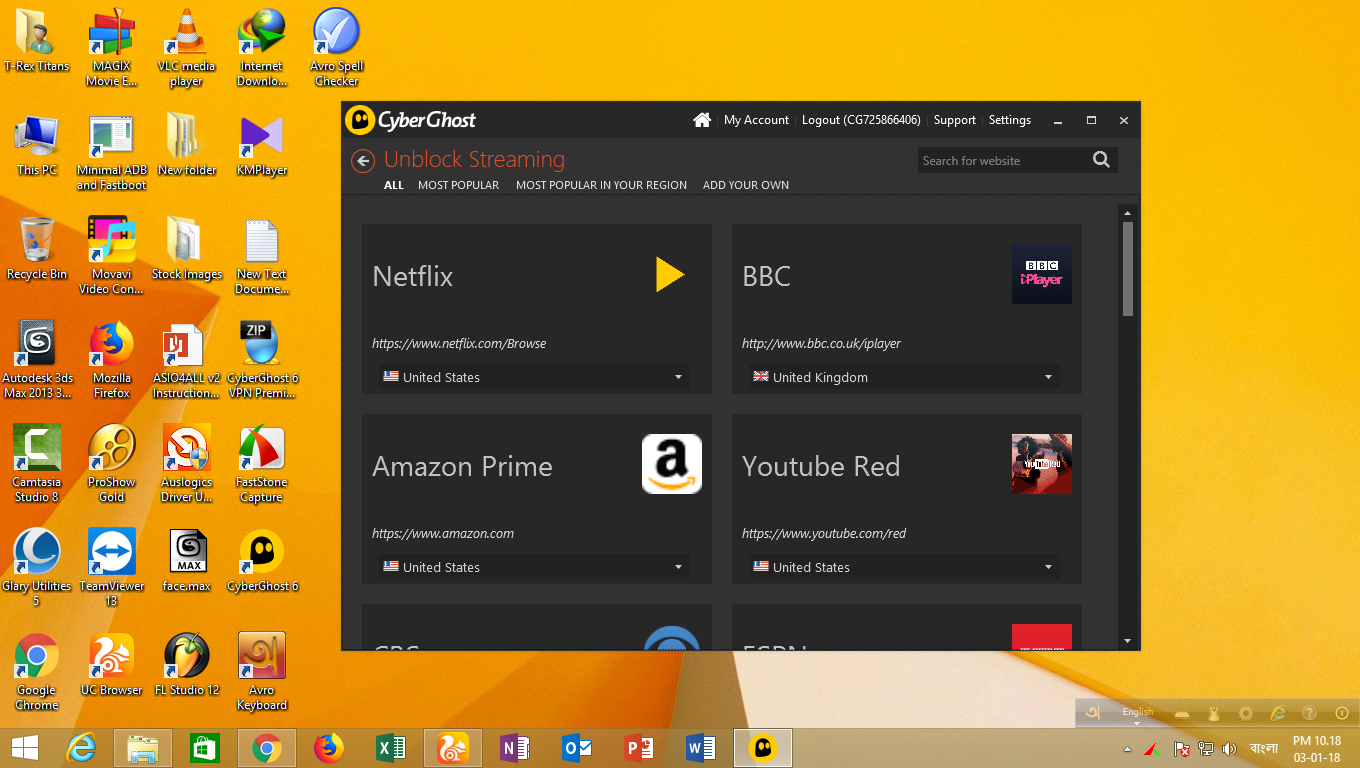The image size is (1360, 768).
Task: Click Logout (CG725866406) link
Action: click(861, 120)
